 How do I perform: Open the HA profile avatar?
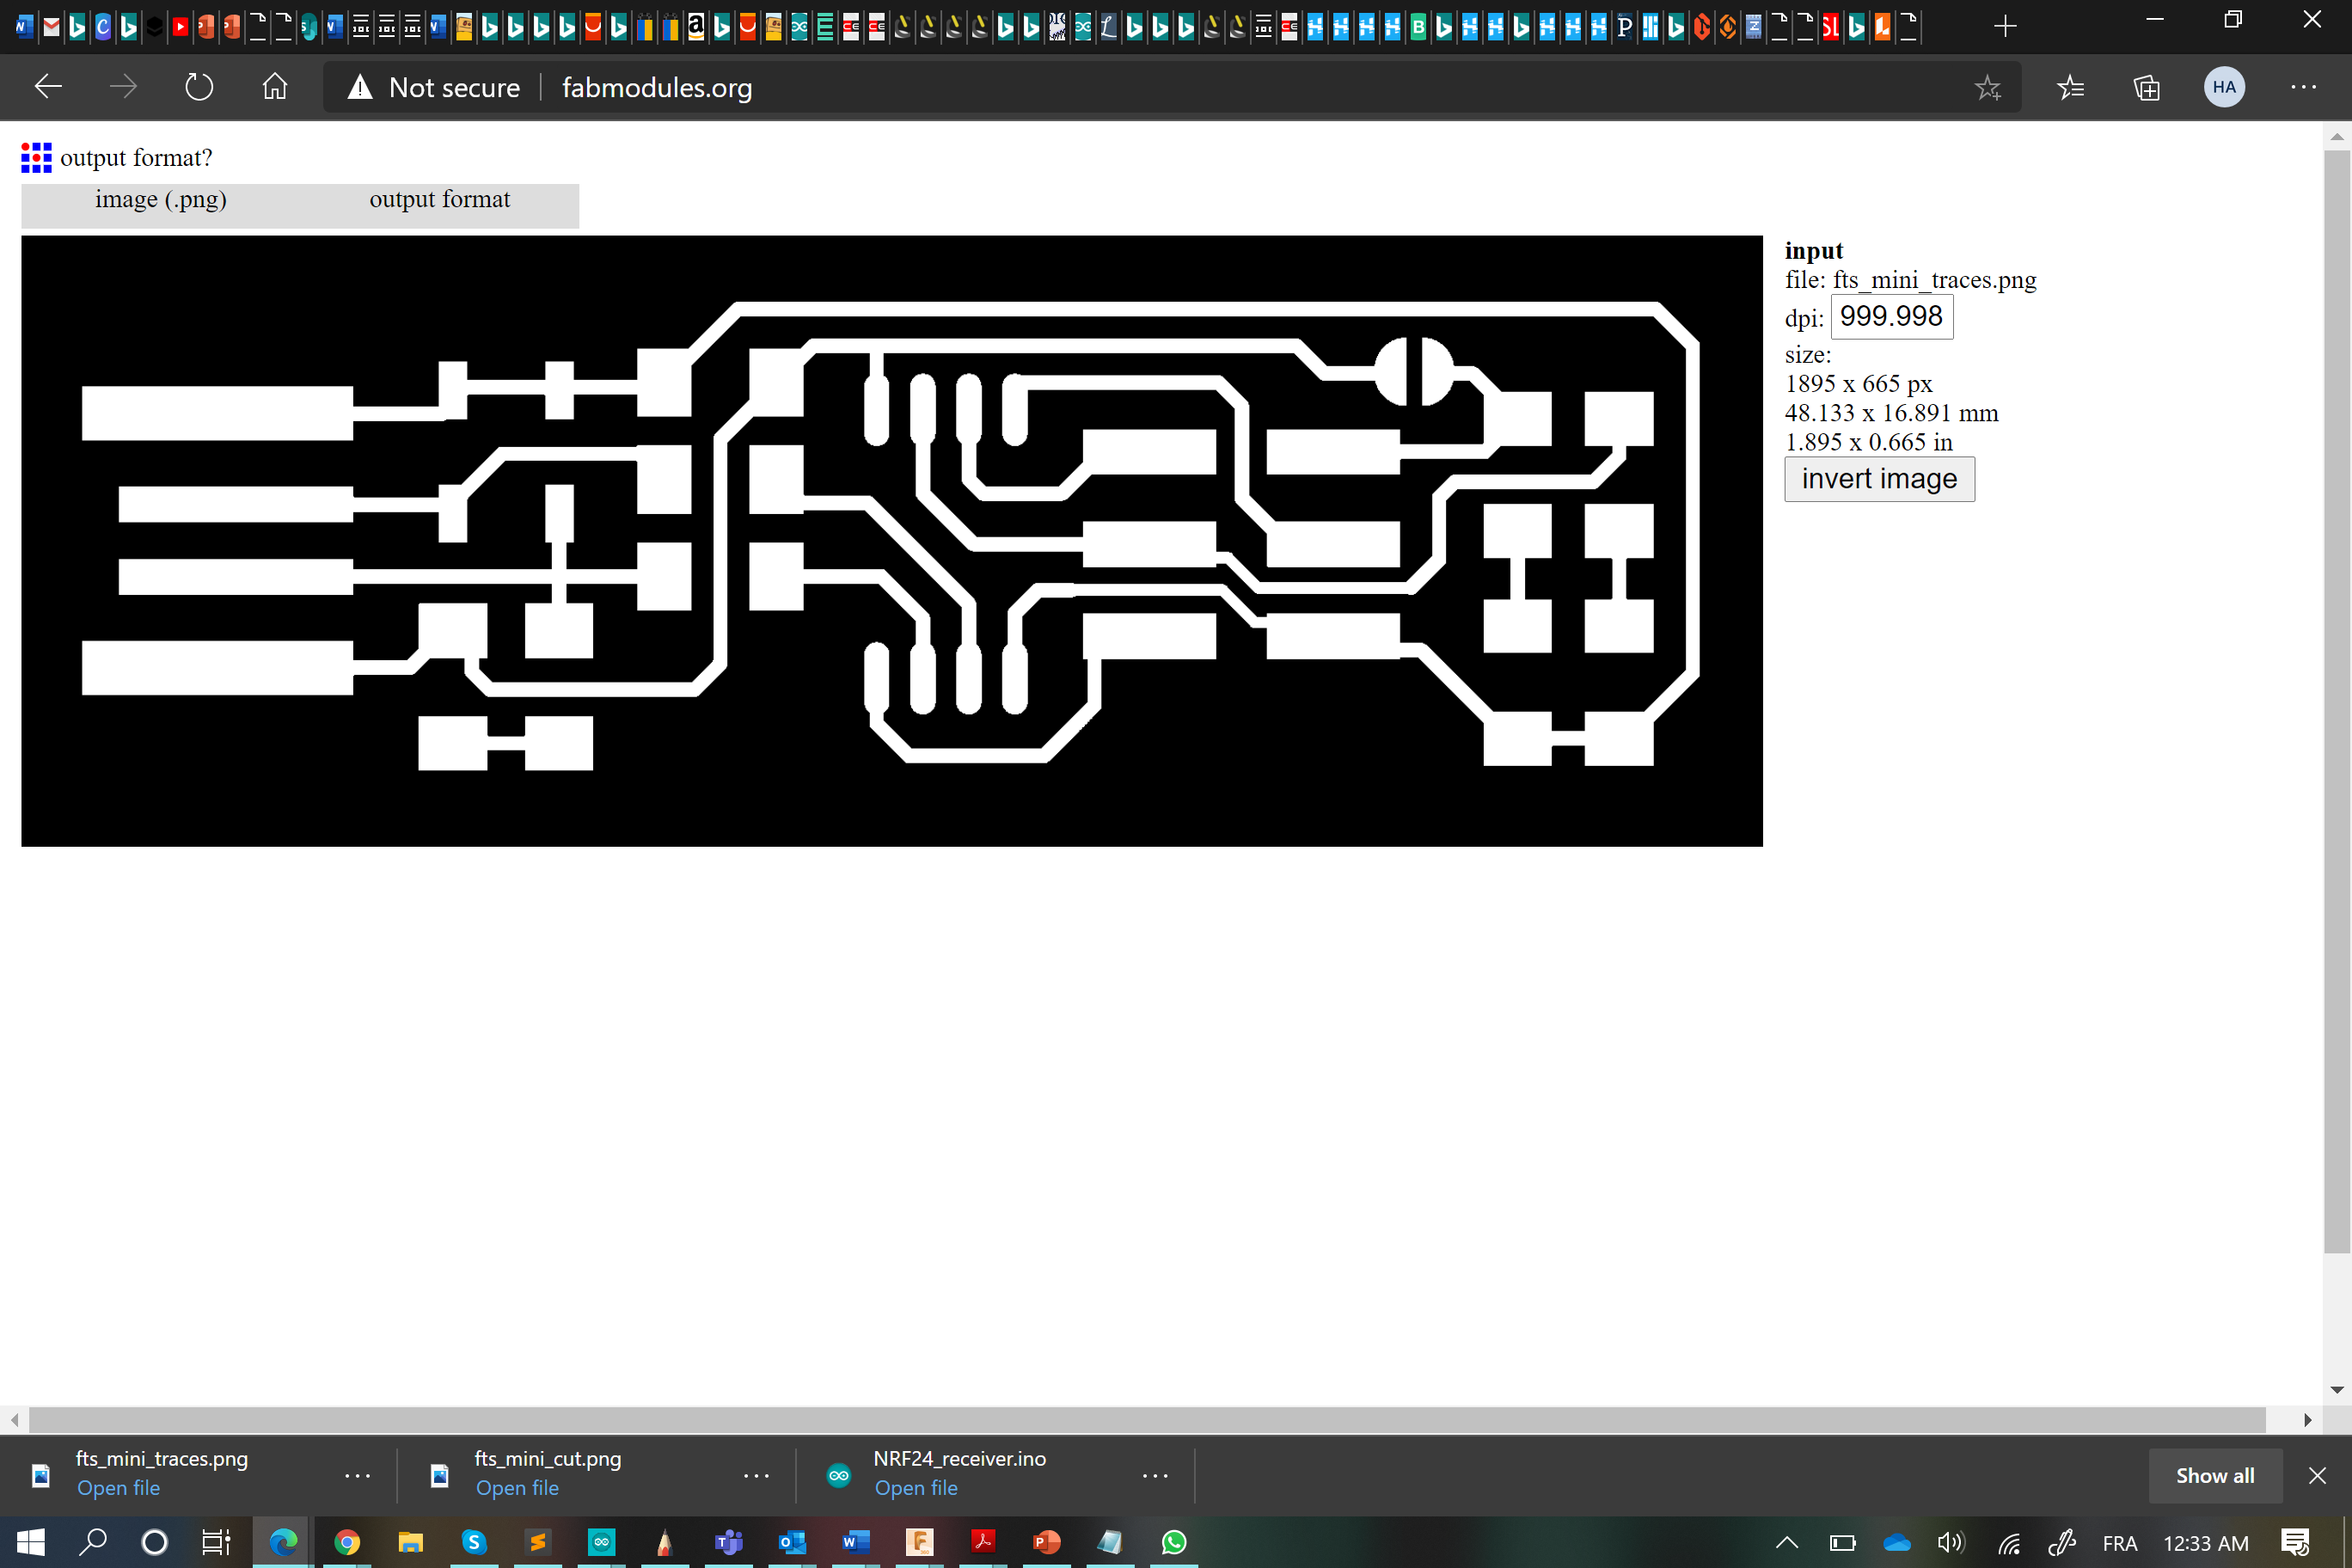pyautogui.click(x=2223, y=88)
